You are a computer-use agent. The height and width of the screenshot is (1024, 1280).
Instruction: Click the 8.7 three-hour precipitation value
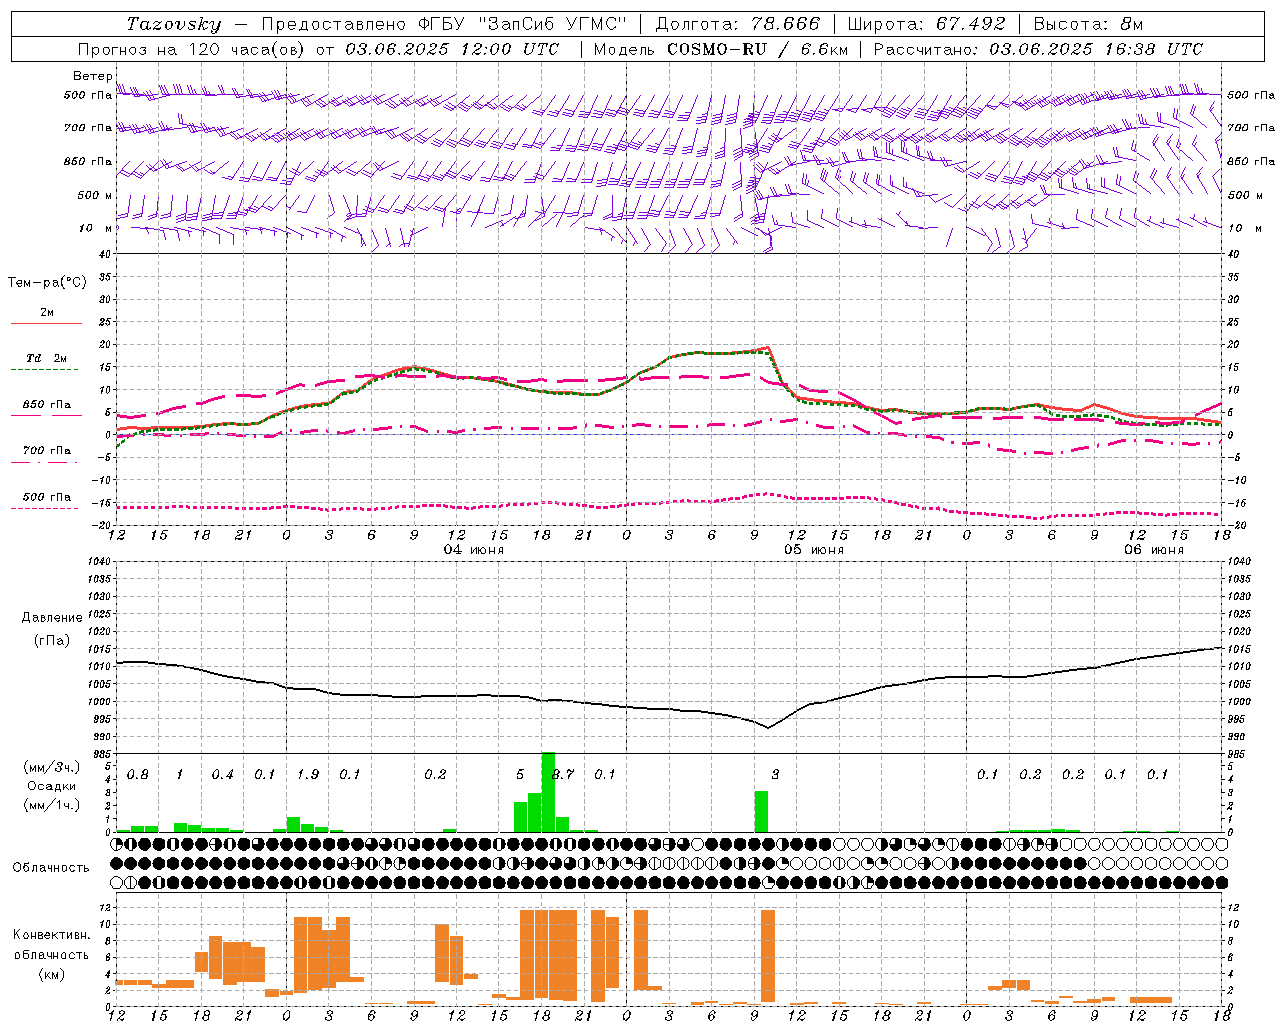(x=563, y=775)
